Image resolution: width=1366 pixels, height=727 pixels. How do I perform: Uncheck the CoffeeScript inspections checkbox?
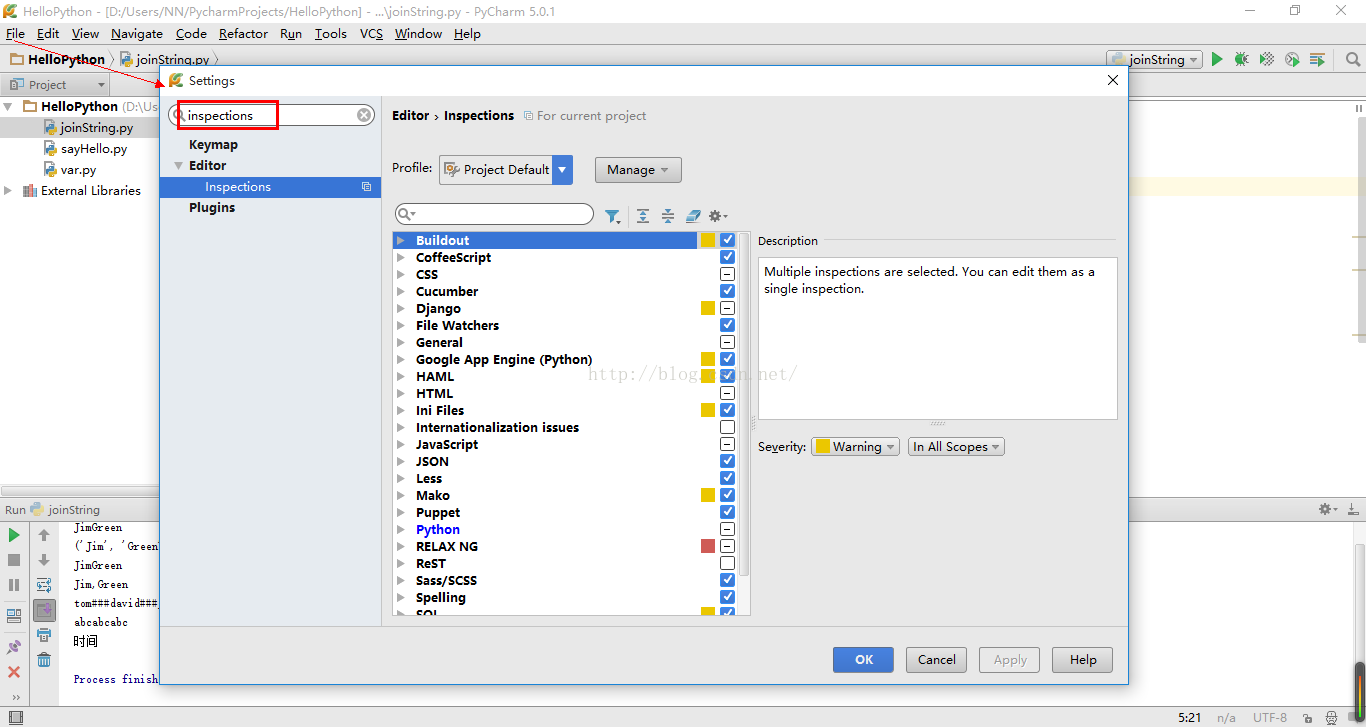coord(727,257)
